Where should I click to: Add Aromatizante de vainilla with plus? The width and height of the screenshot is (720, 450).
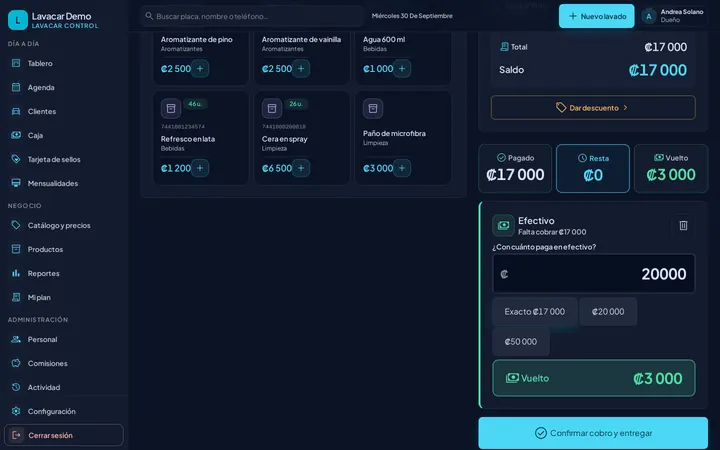[301, 68]
